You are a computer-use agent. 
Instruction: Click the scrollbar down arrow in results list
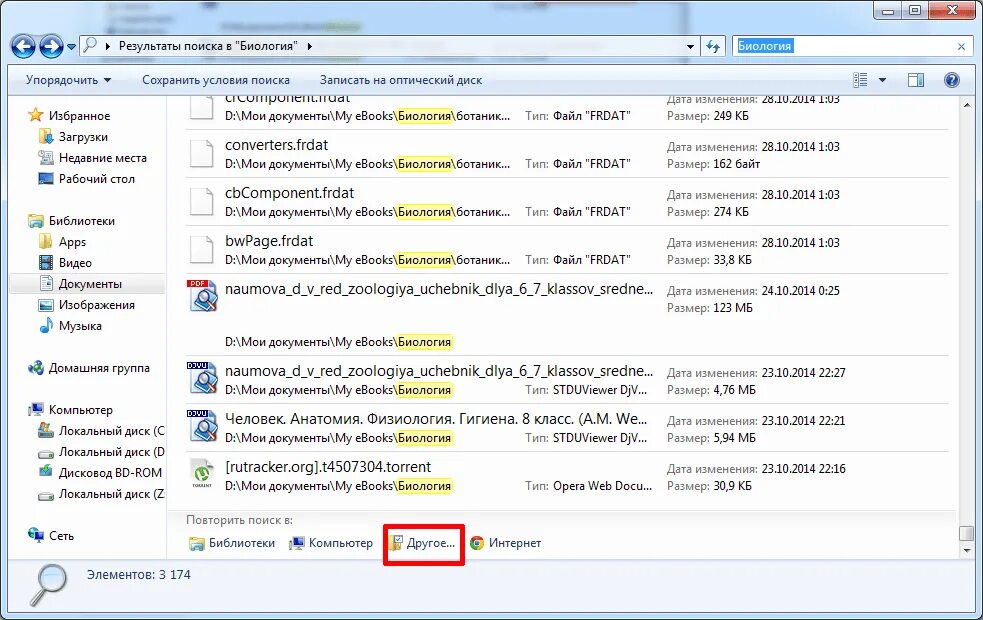pyautogui.click(x=967, y=550)
